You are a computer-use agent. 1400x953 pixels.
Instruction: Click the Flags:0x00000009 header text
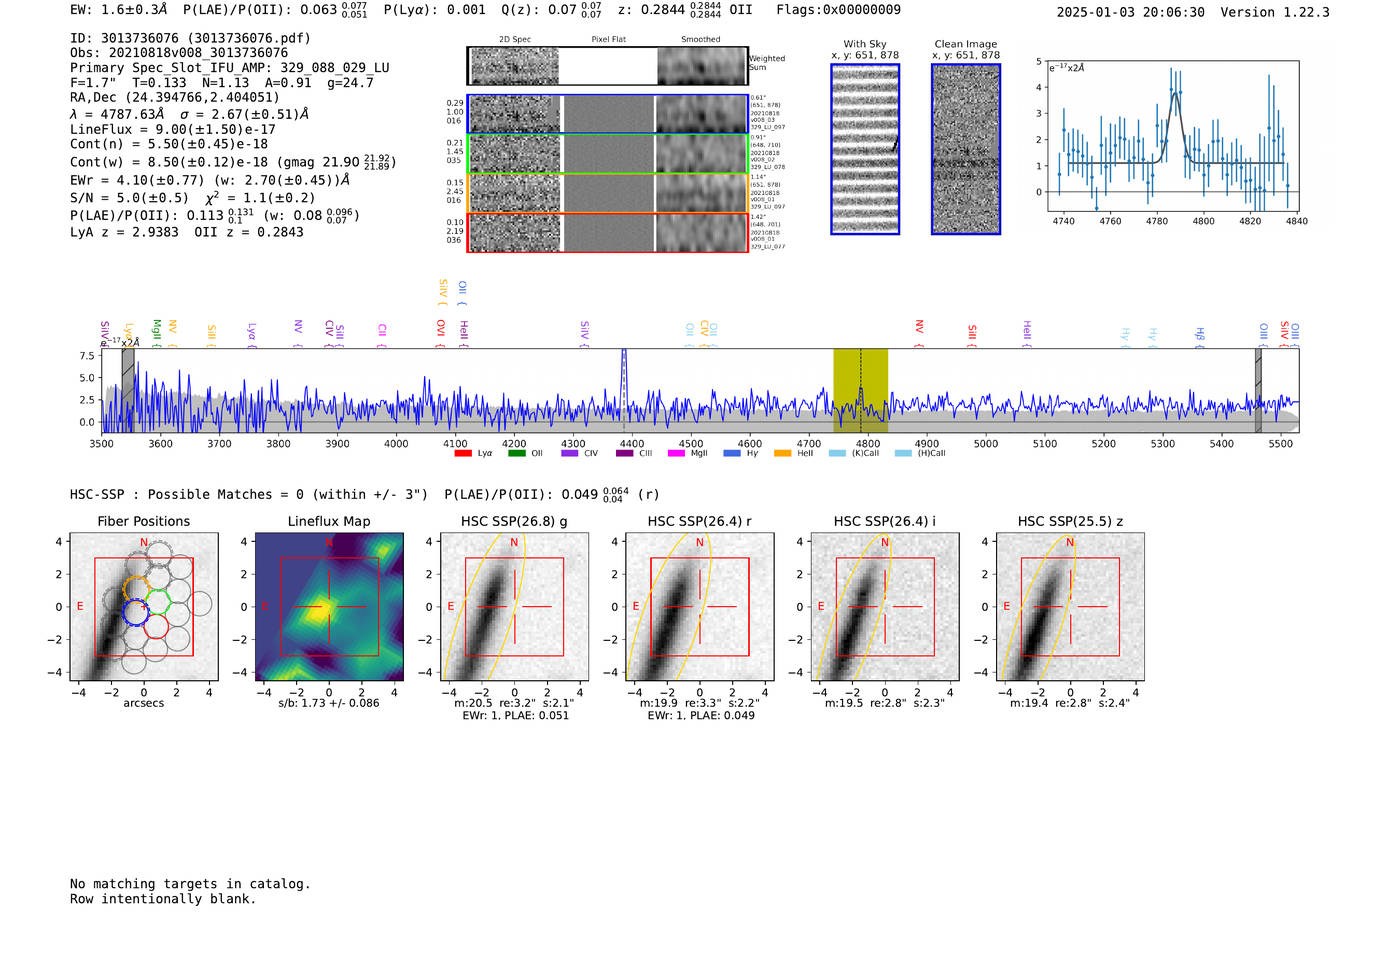click(838, 9)
